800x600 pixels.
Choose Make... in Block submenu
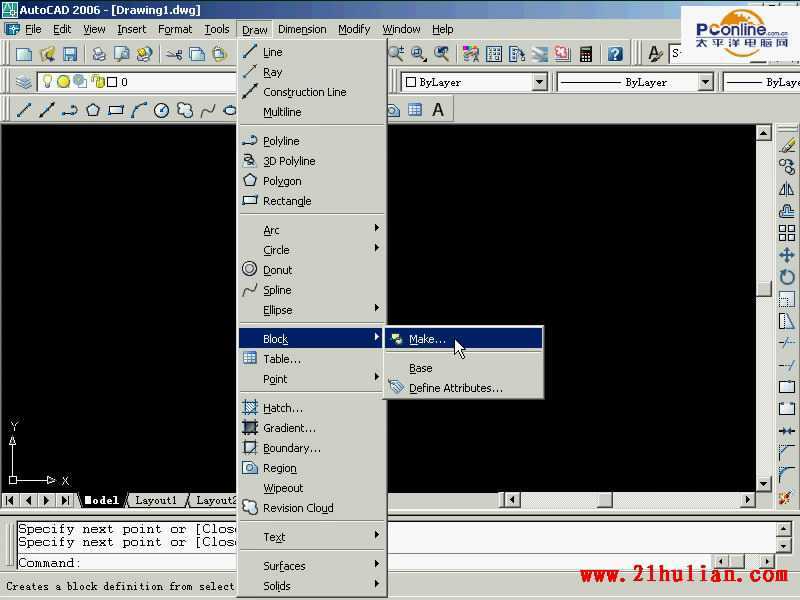tap(463, 339)
